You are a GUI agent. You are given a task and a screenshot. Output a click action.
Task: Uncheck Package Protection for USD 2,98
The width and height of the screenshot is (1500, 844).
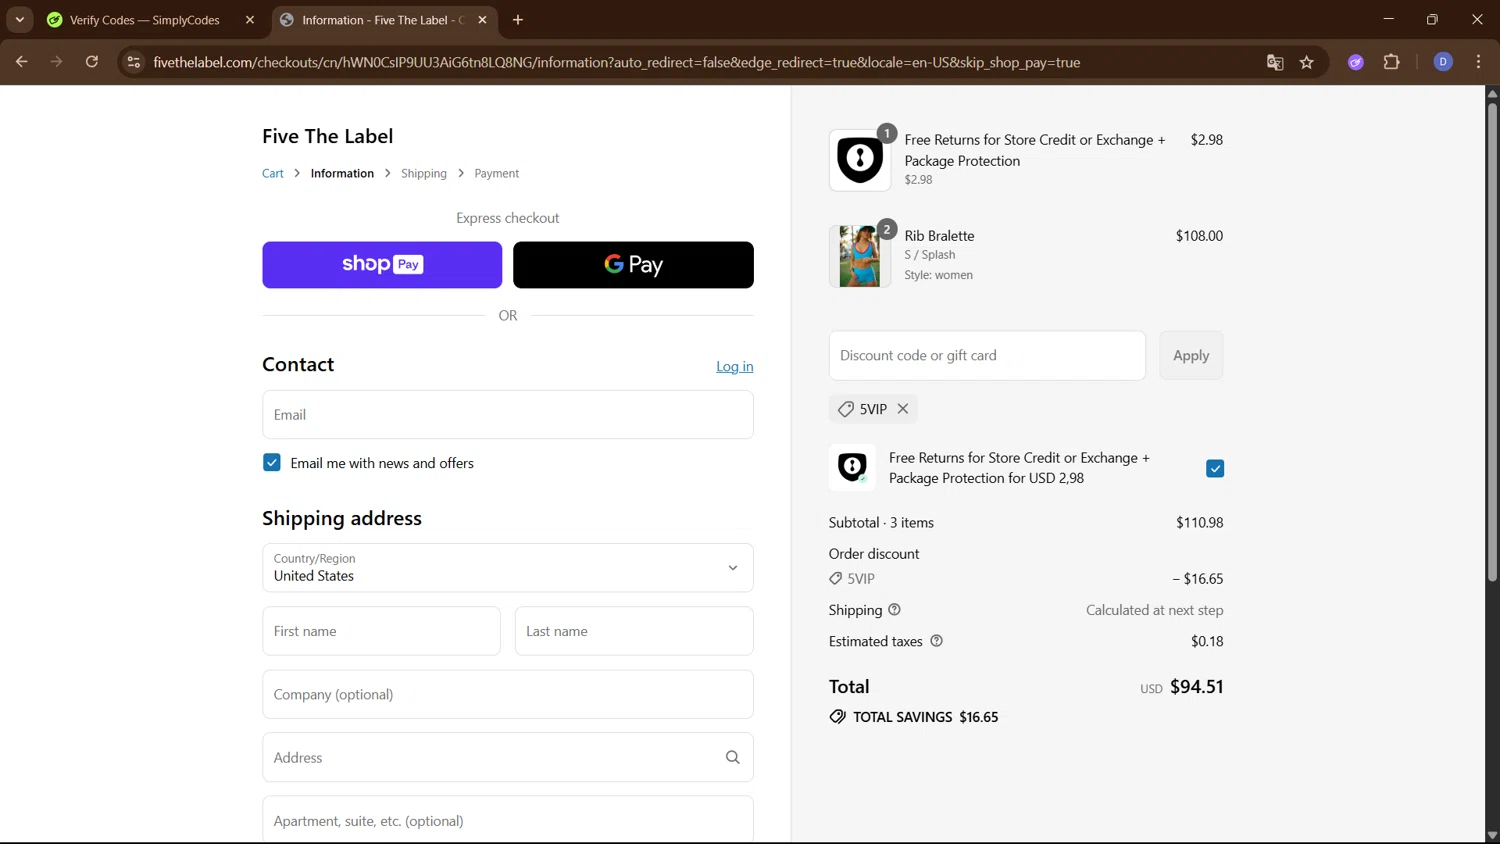(x=1215, y=469)
